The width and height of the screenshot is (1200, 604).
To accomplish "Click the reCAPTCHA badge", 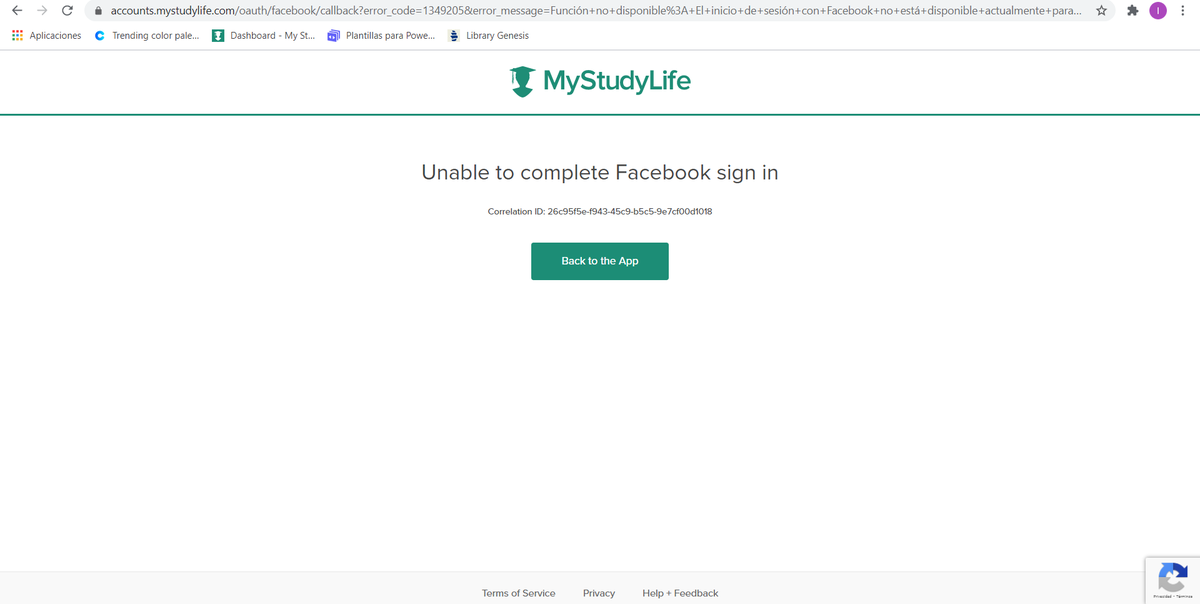I will (1172, 579).
